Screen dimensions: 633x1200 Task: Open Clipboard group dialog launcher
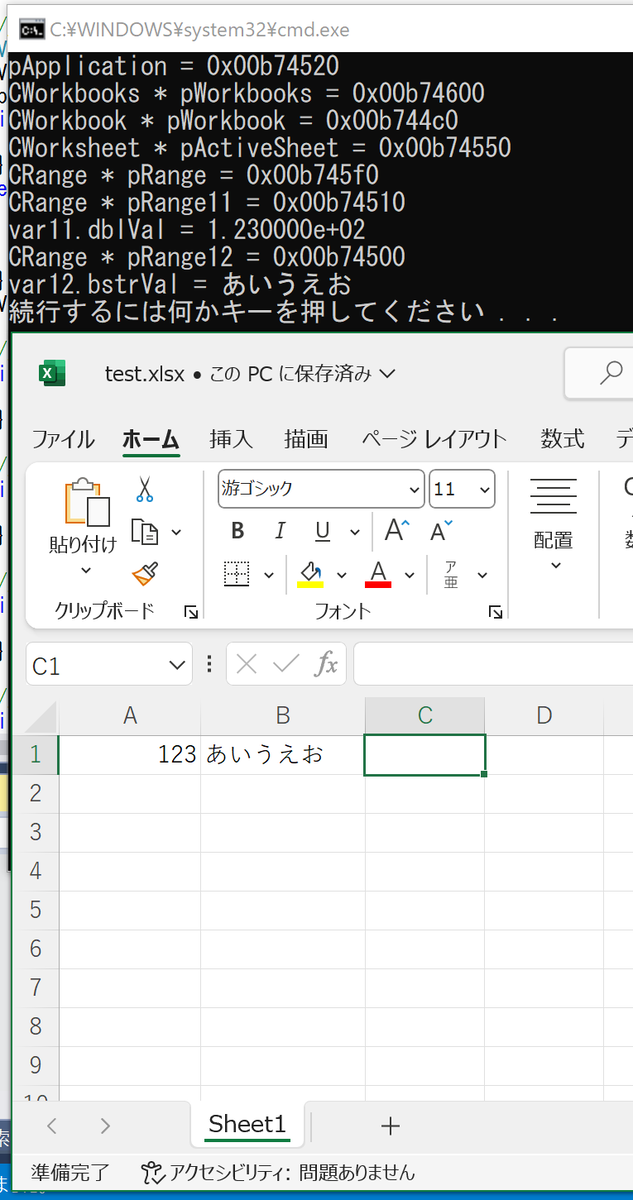(191, 612)
